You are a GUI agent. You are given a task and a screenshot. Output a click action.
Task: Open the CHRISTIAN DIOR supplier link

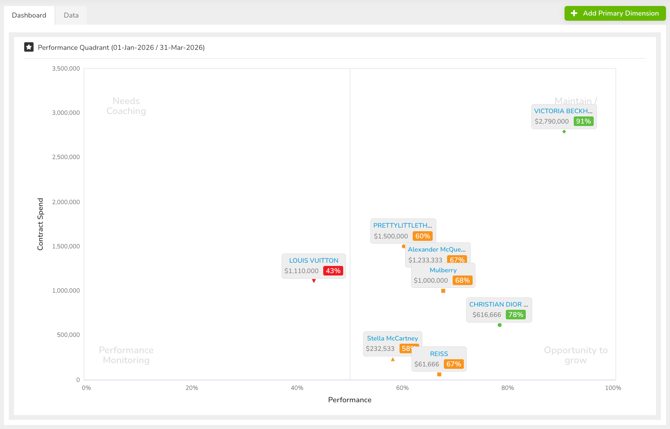499,304
